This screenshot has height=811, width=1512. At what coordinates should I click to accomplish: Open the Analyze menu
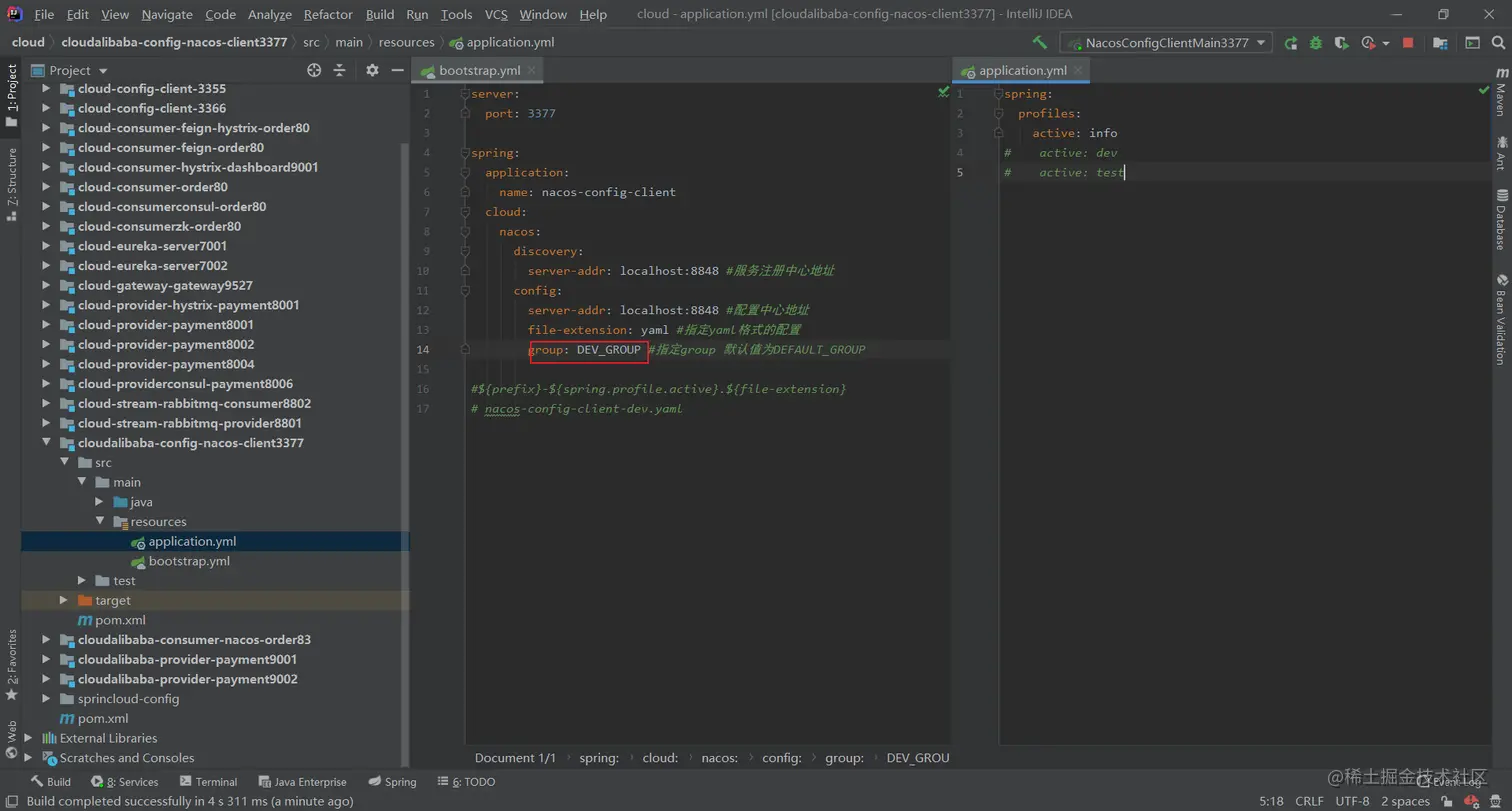[x=269, y=15]
